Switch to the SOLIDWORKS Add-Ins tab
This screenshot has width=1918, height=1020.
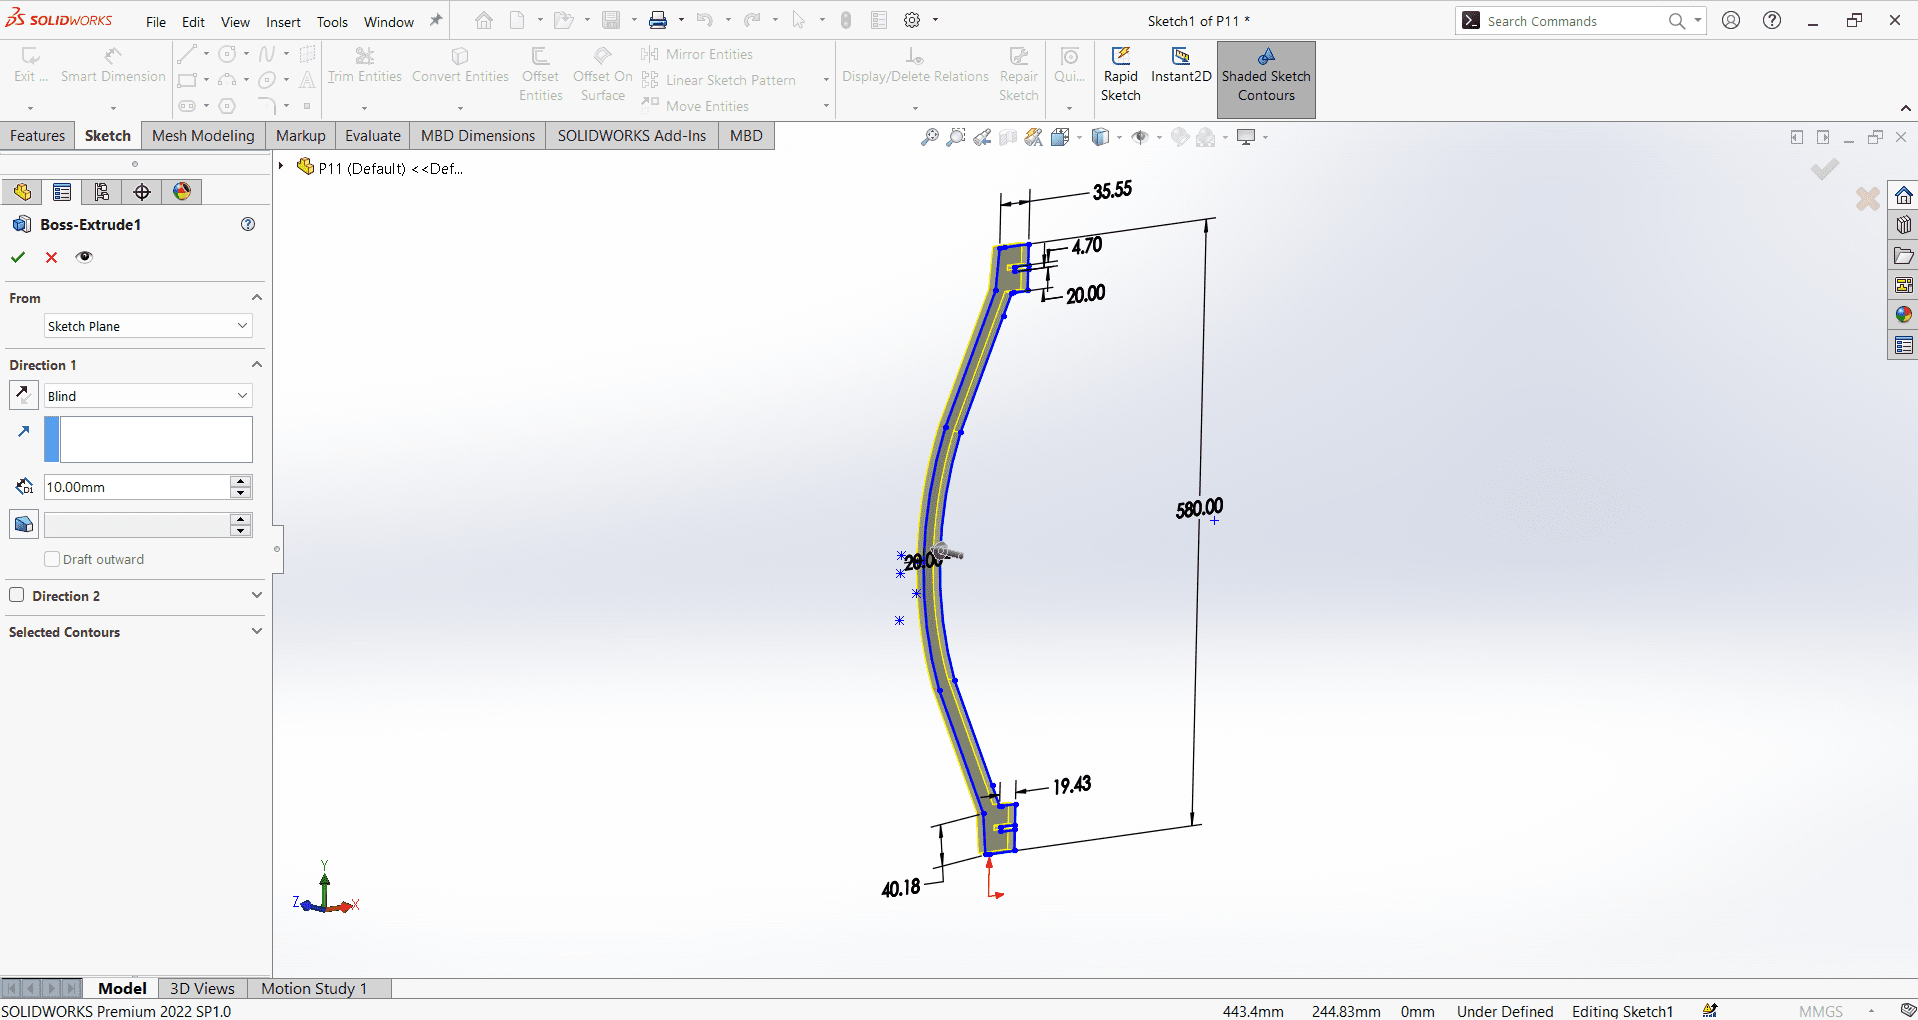(x=632, y=136)
